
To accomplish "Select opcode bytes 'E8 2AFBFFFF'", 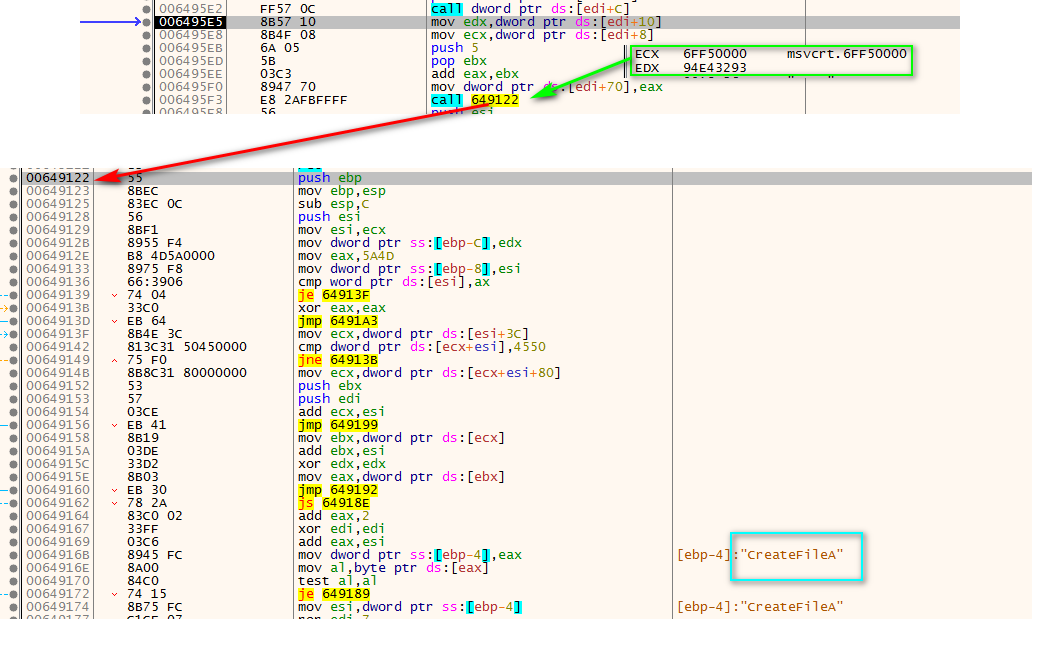I will [x=303, y=100].
